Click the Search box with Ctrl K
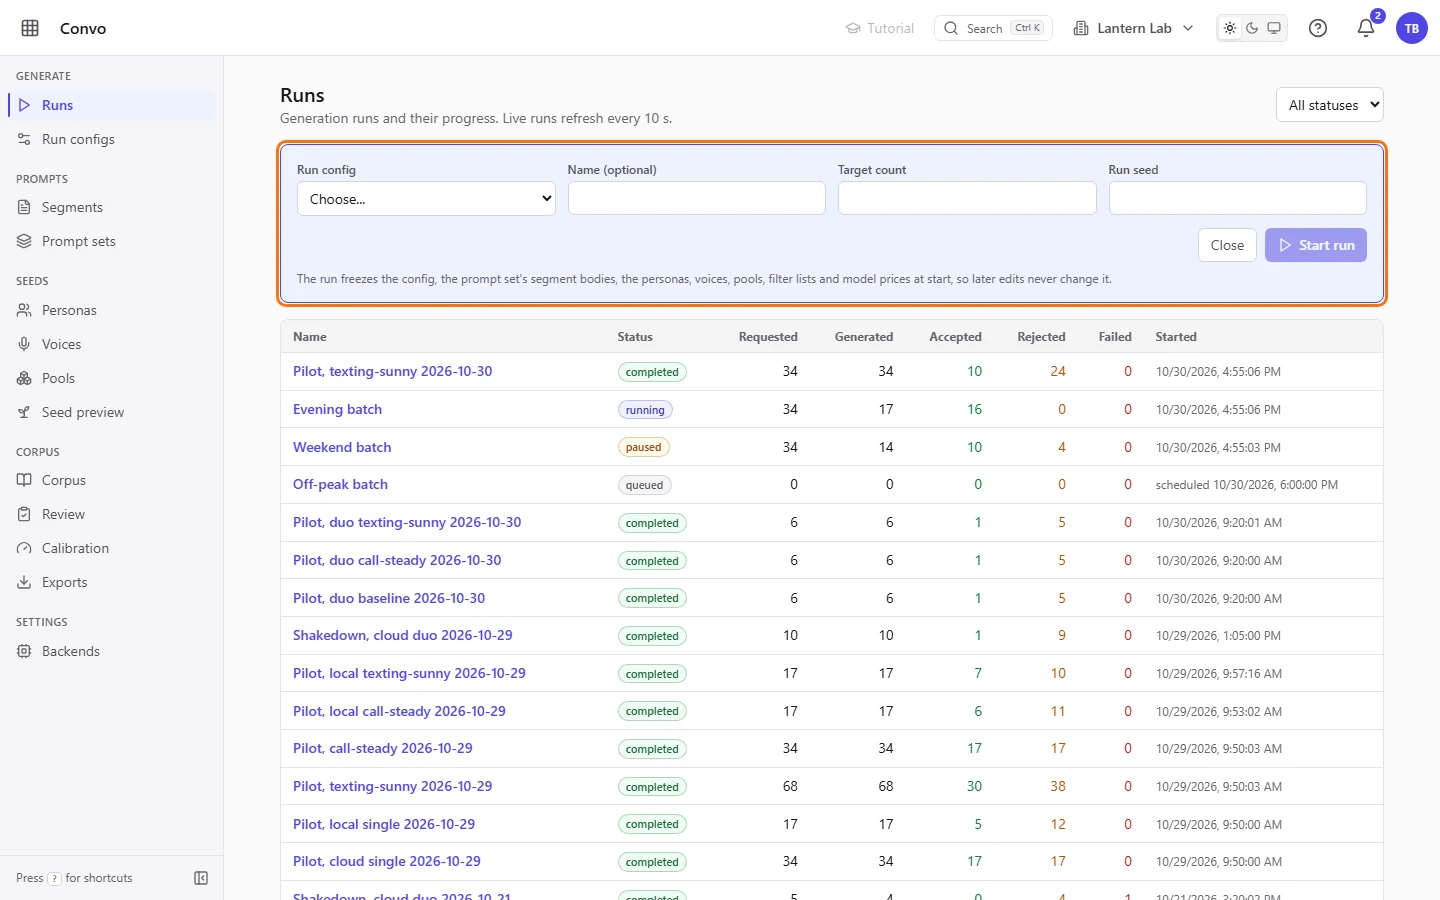 [x=993, y=28]
